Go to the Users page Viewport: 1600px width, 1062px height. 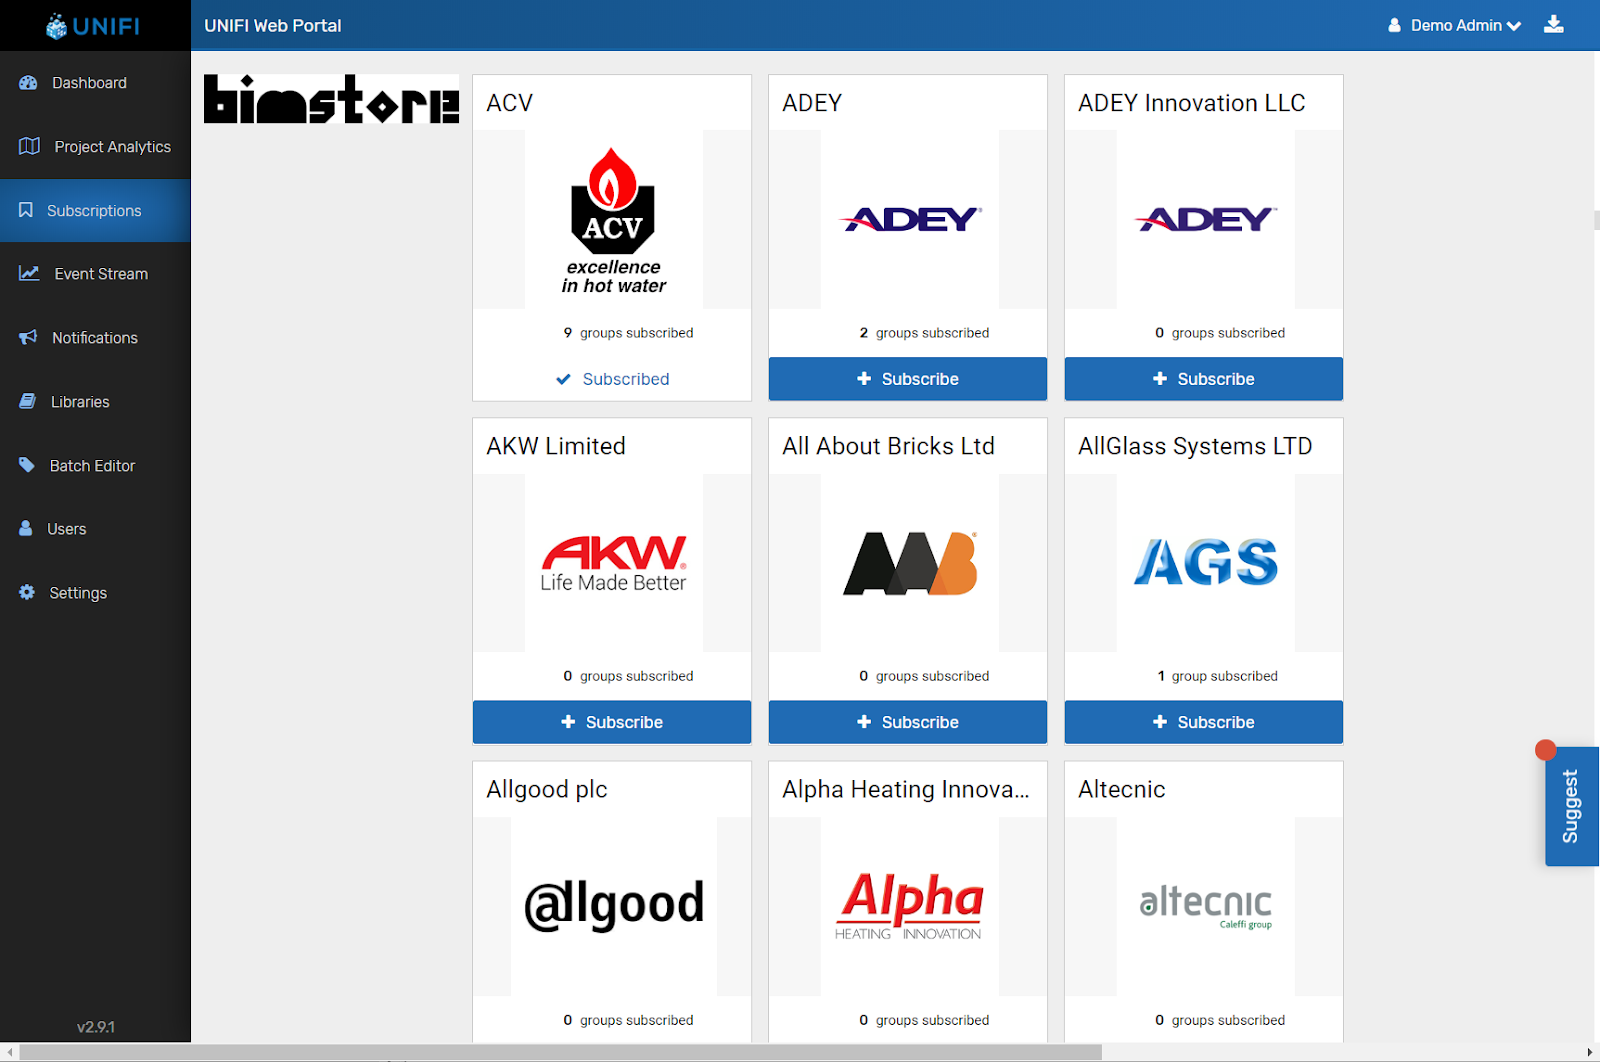click(x=95, y=528)
